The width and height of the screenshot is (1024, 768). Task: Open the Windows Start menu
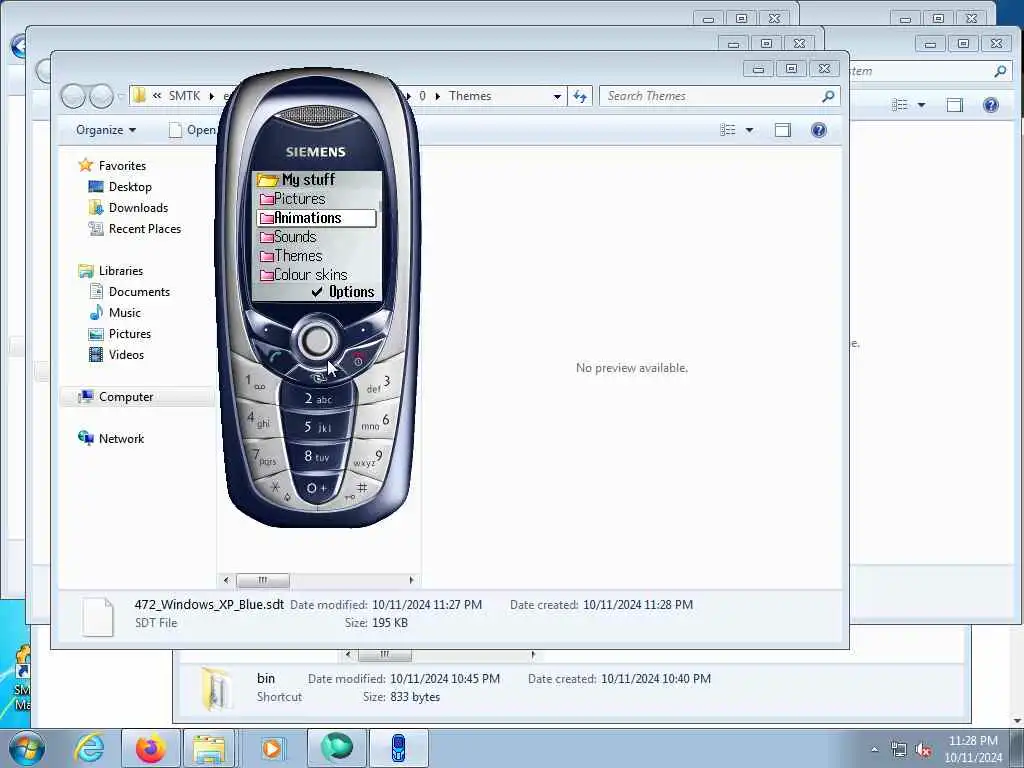point(27,748)
